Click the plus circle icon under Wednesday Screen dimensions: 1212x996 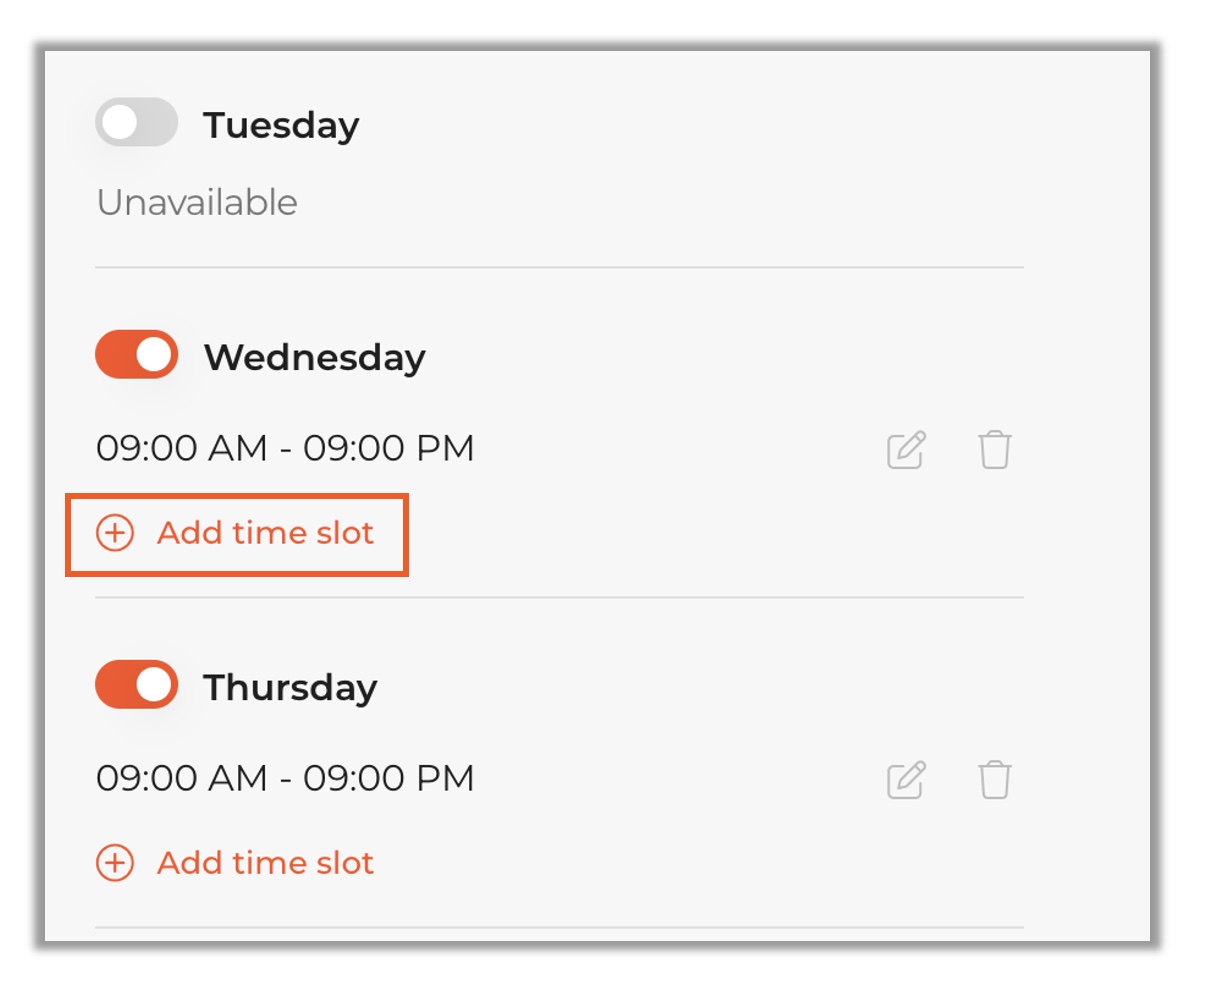pos(115,533)
